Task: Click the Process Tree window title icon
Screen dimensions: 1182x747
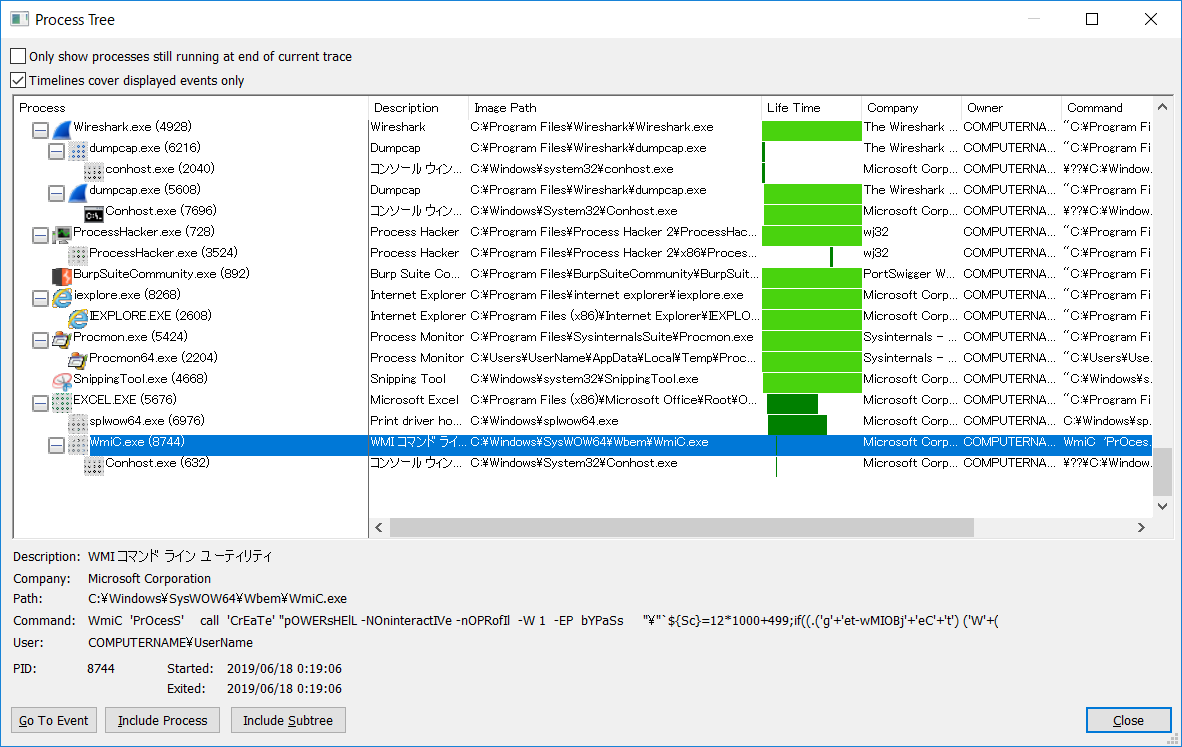Action: click(x=20, y=20)
